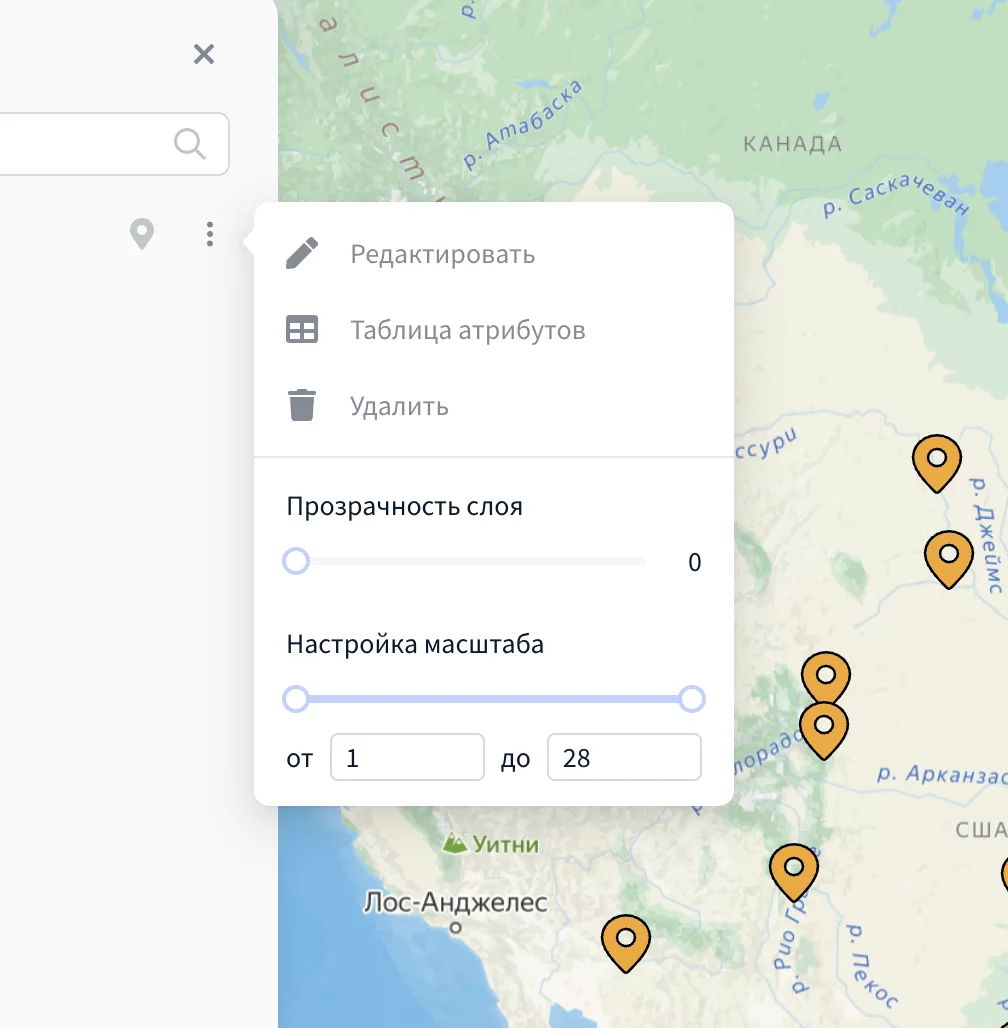The height and width of the screenshot is (1028, 1008).
Task: Click the pencil icon next to Редактировать
Action: (302, 254)
